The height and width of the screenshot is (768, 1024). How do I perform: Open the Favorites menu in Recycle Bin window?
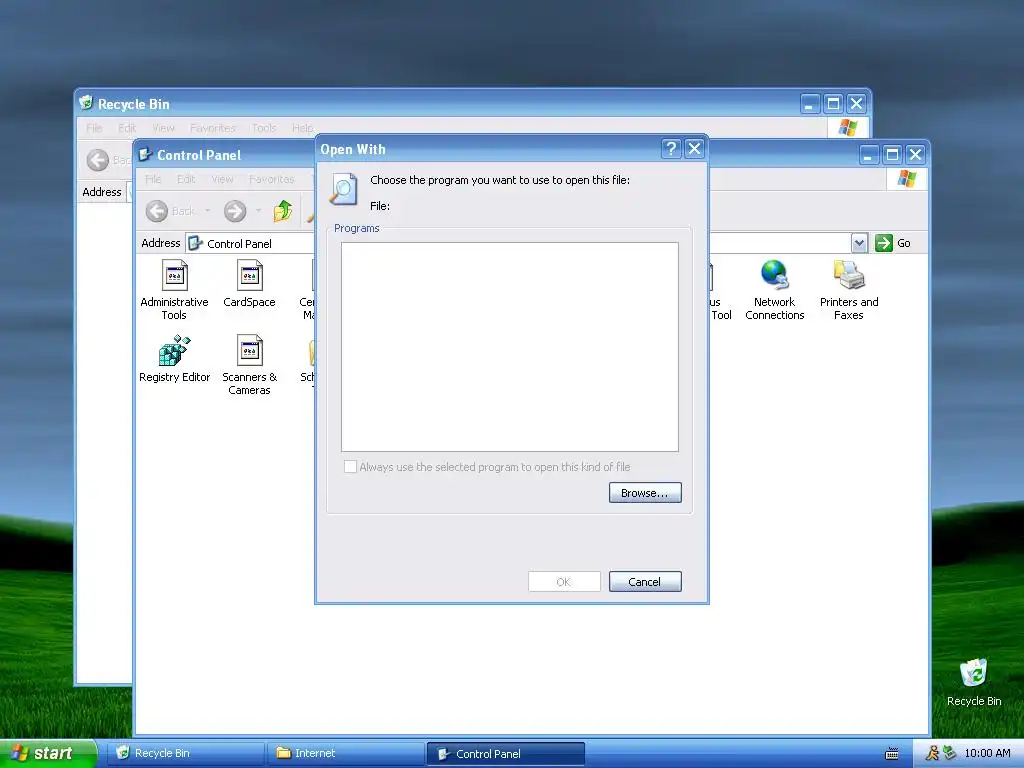tap(213, 128)
